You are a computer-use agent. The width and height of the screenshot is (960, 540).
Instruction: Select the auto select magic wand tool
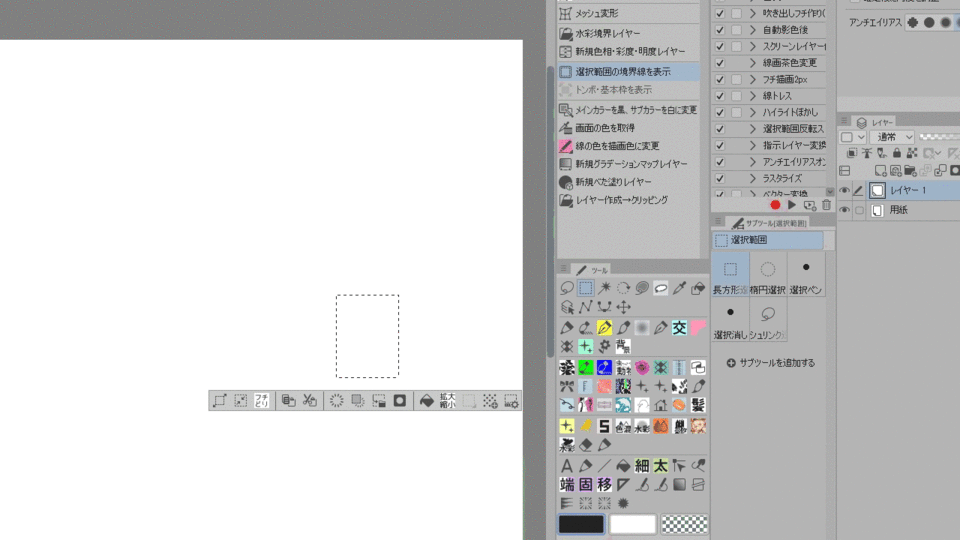[605, 288]
